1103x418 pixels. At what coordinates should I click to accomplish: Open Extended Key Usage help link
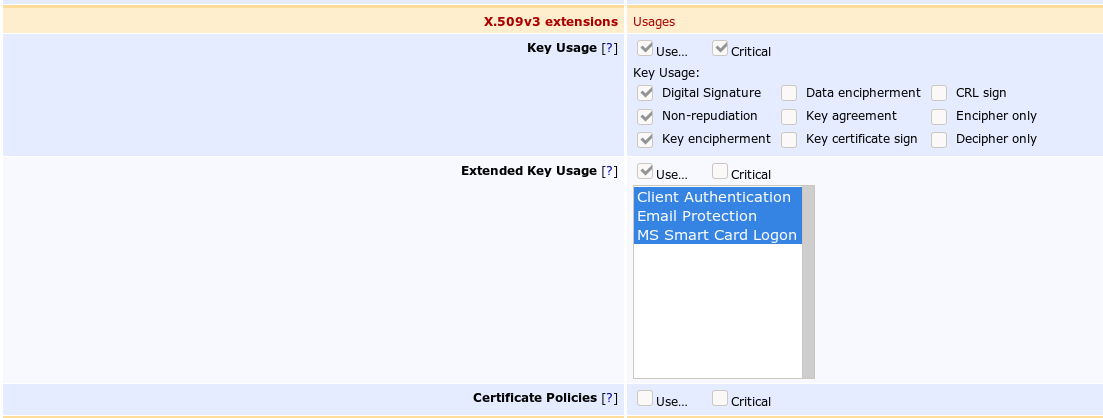pos(609,171)
